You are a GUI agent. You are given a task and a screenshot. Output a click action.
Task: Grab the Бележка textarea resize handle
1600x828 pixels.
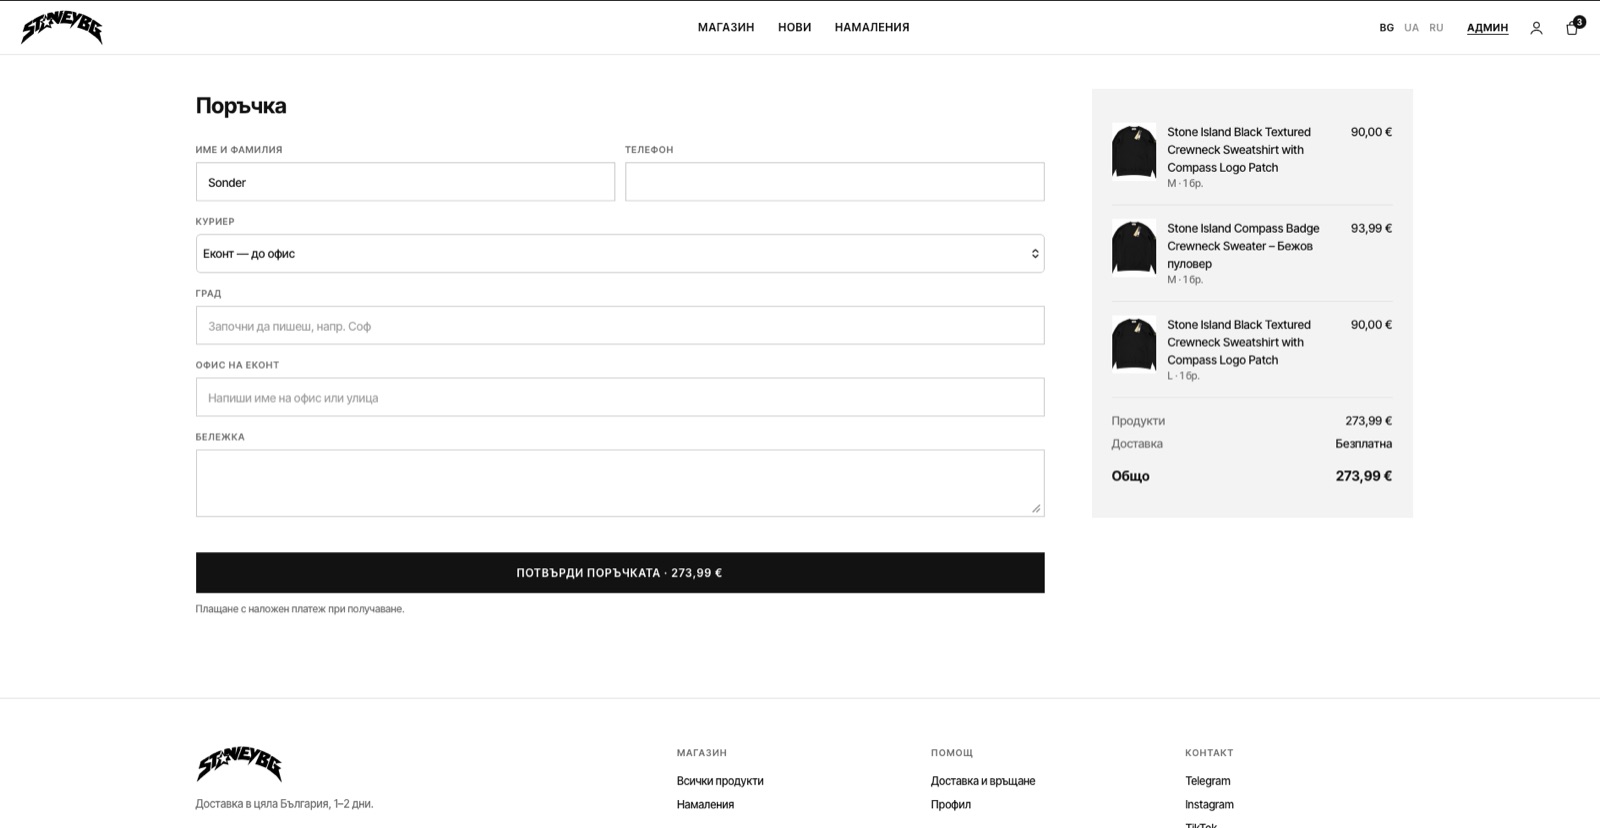pyautogui.click(x=1036, y=508)
